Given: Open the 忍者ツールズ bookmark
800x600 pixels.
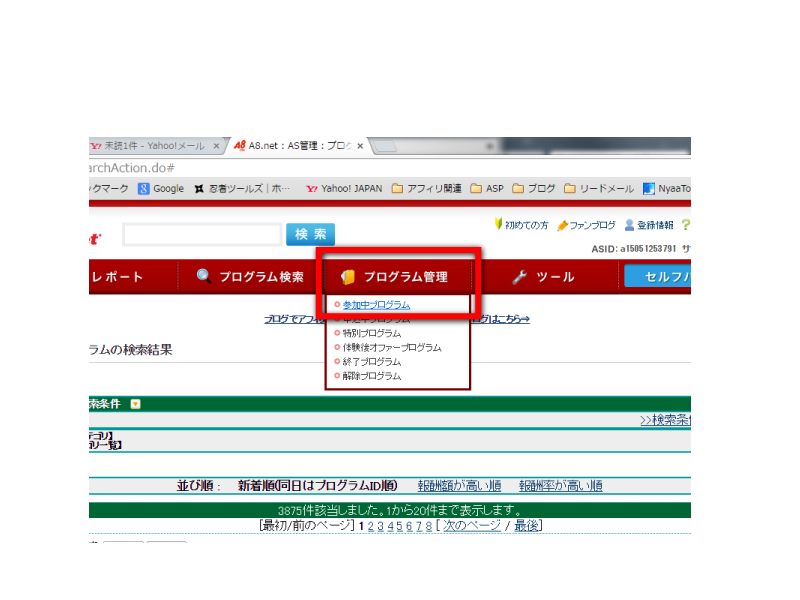Looking at the screenshot, I should pos(242,189).
